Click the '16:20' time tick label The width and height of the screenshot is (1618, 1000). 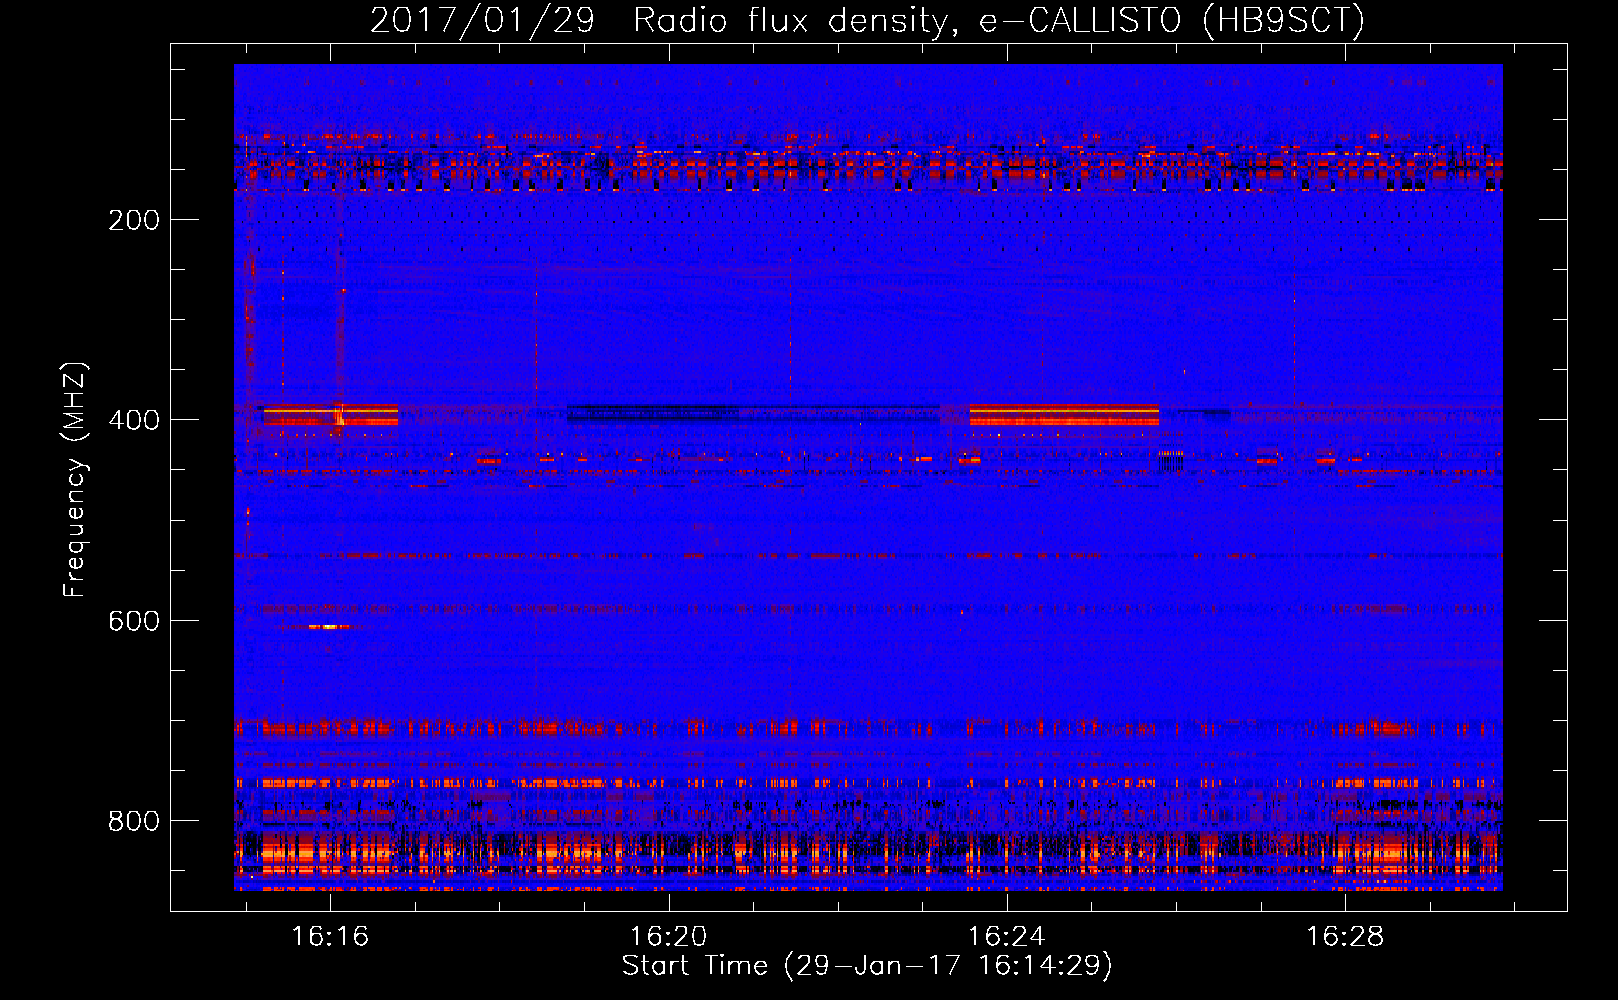(668, 936)
